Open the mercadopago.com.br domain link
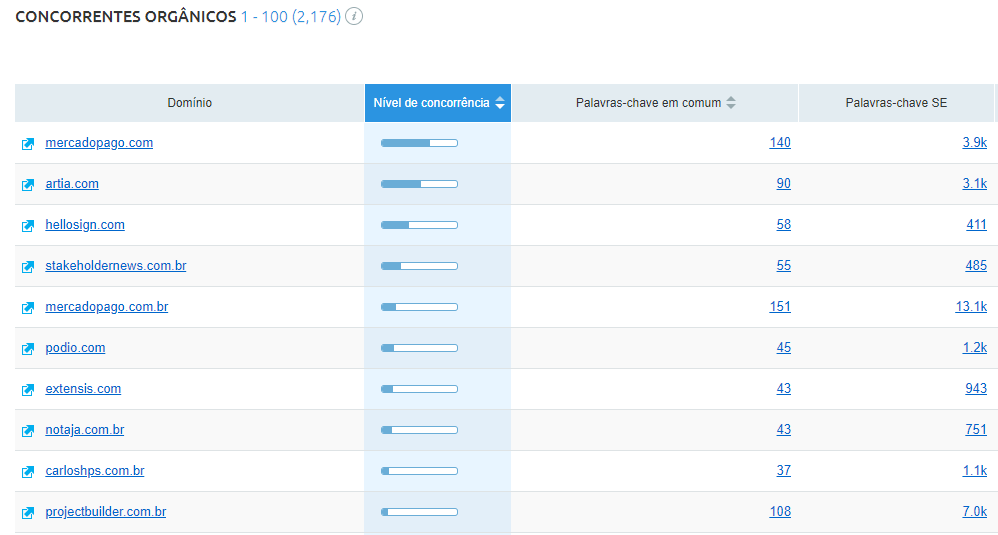This screenshot has width=998, height=535. [107, 307]
